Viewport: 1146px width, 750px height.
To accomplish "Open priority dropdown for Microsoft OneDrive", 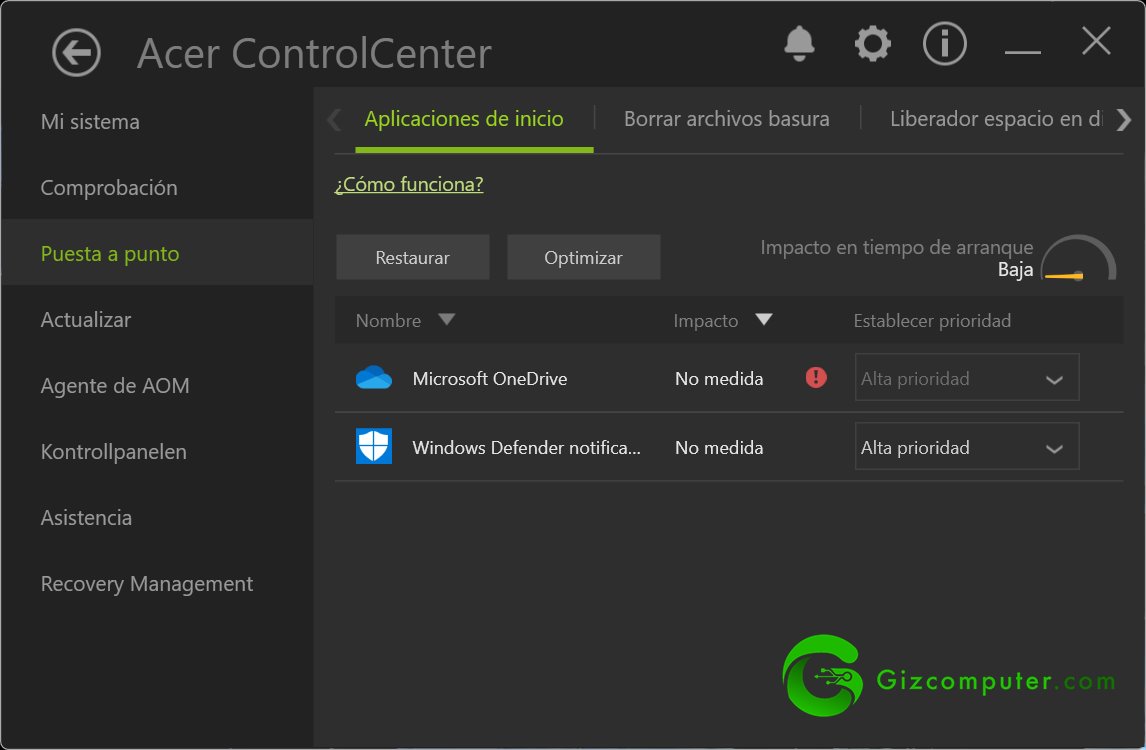I will [967, 377].
